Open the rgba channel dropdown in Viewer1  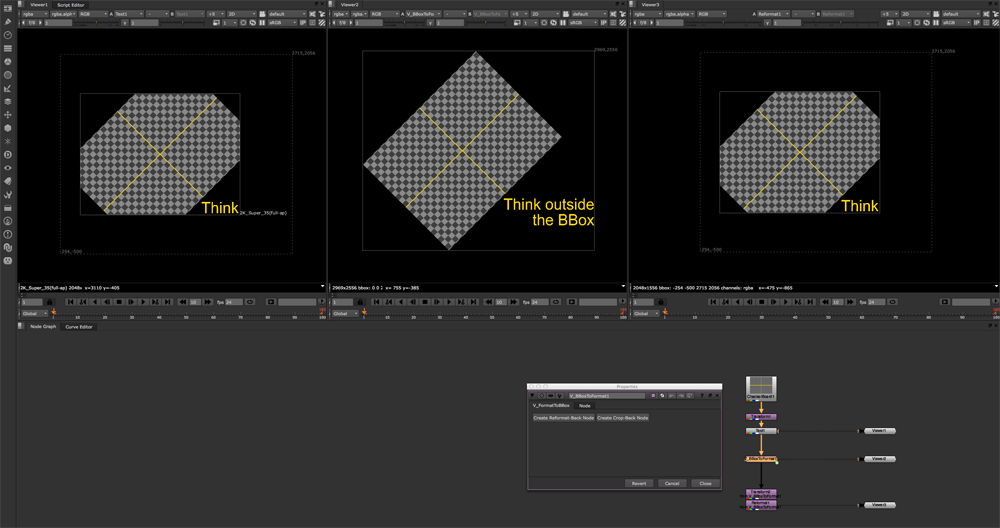(x=35, y=14)
